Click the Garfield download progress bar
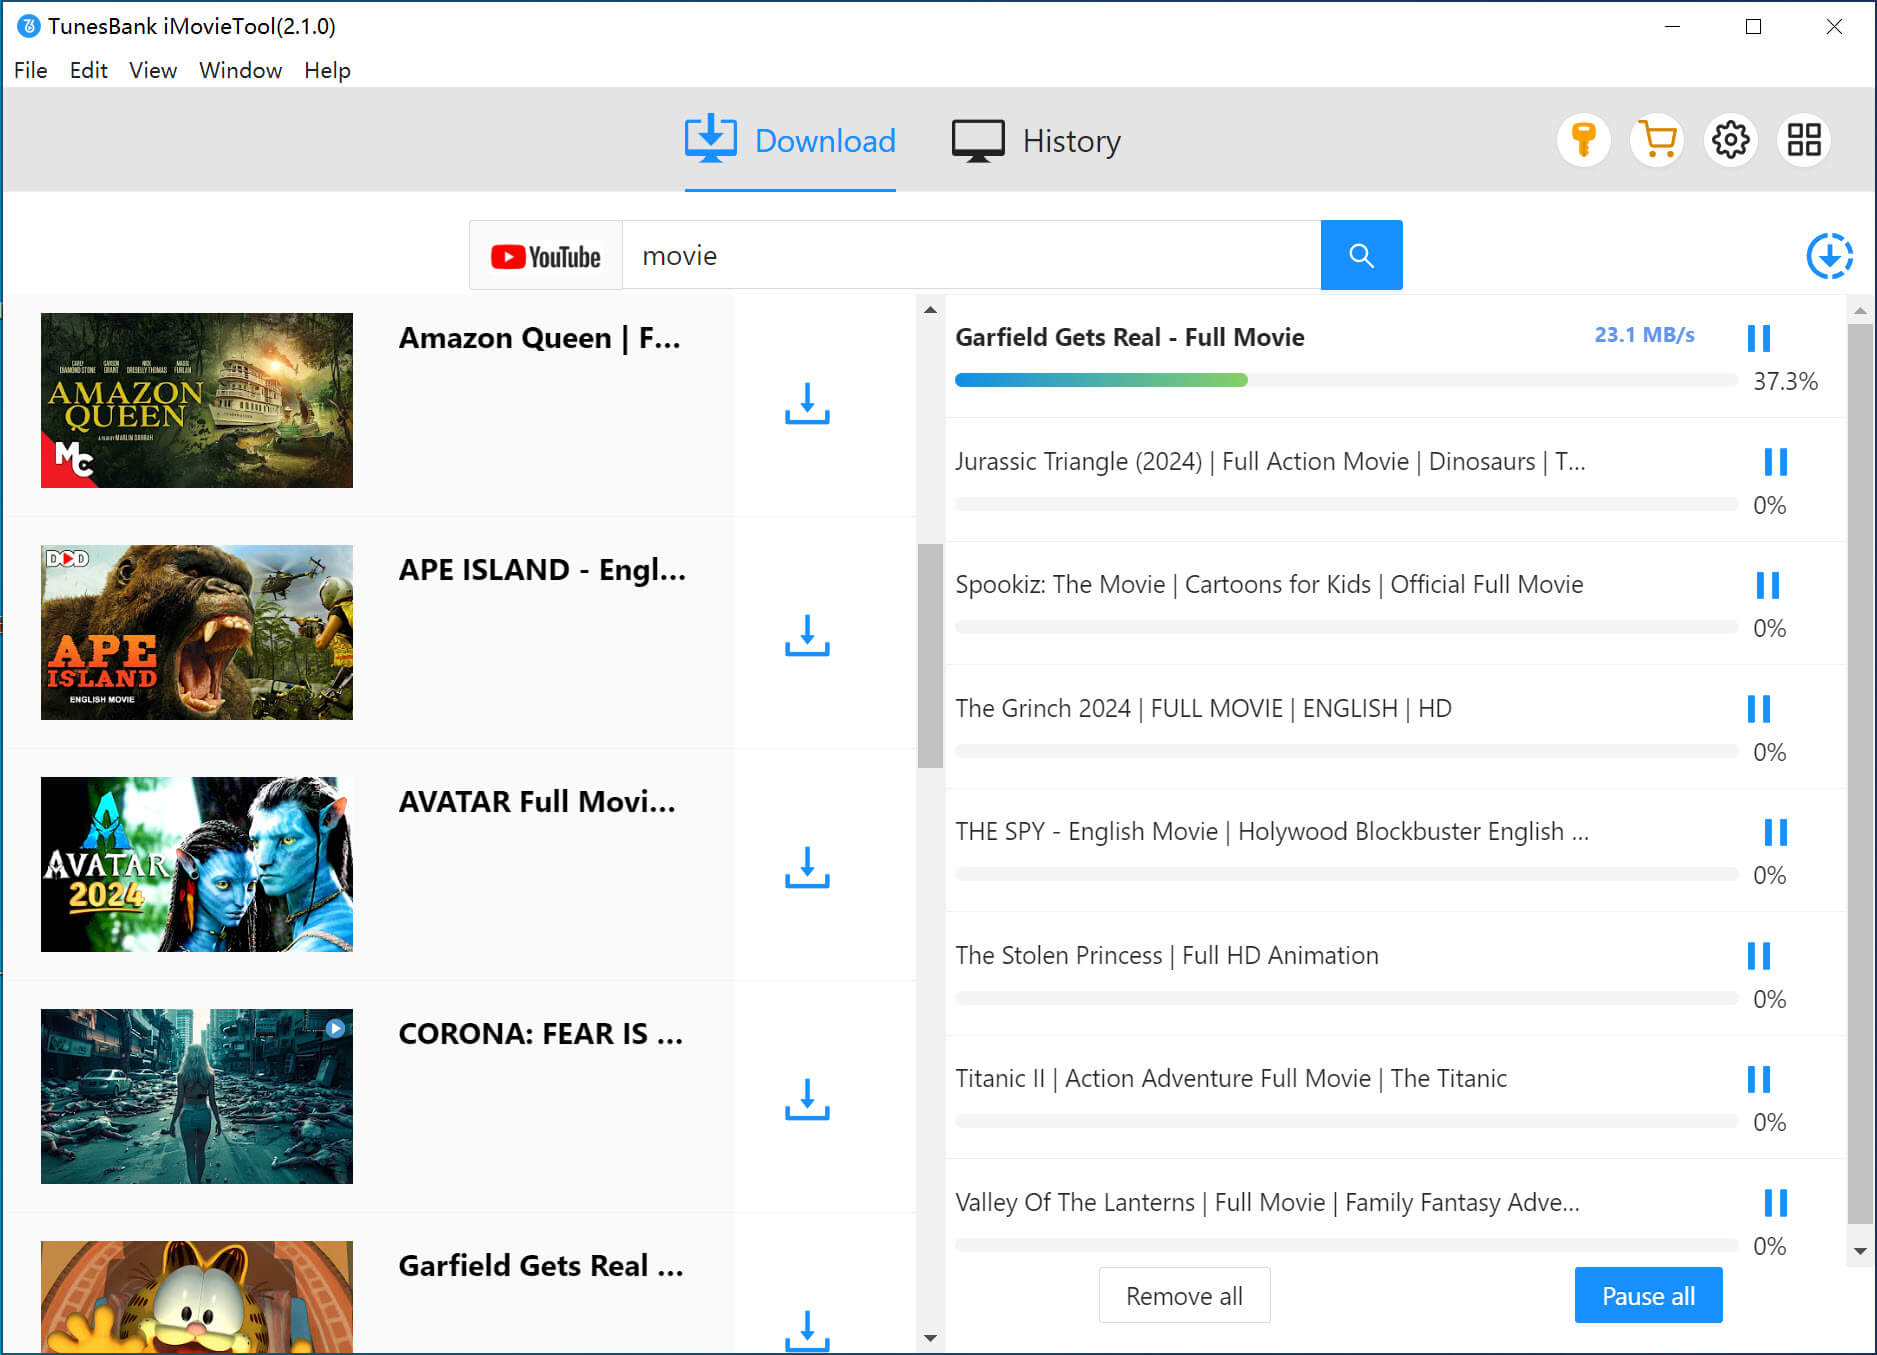 coord(1345,380)
